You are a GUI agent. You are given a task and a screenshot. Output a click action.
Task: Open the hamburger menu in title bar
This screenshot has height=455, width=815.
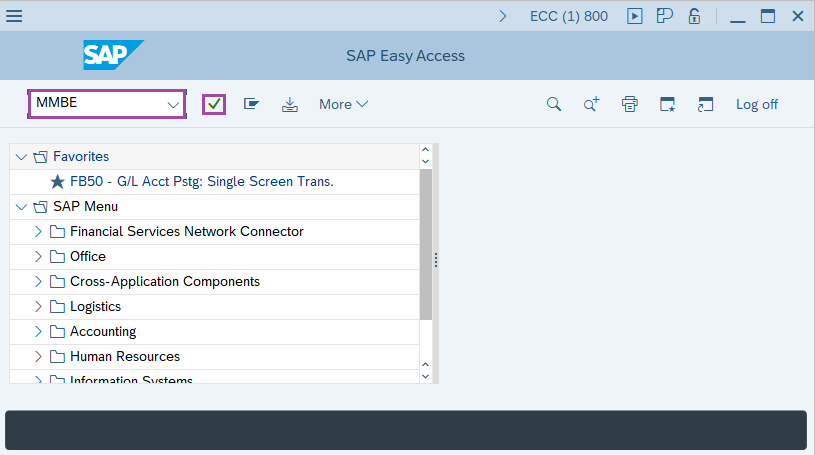coord(15,16)
